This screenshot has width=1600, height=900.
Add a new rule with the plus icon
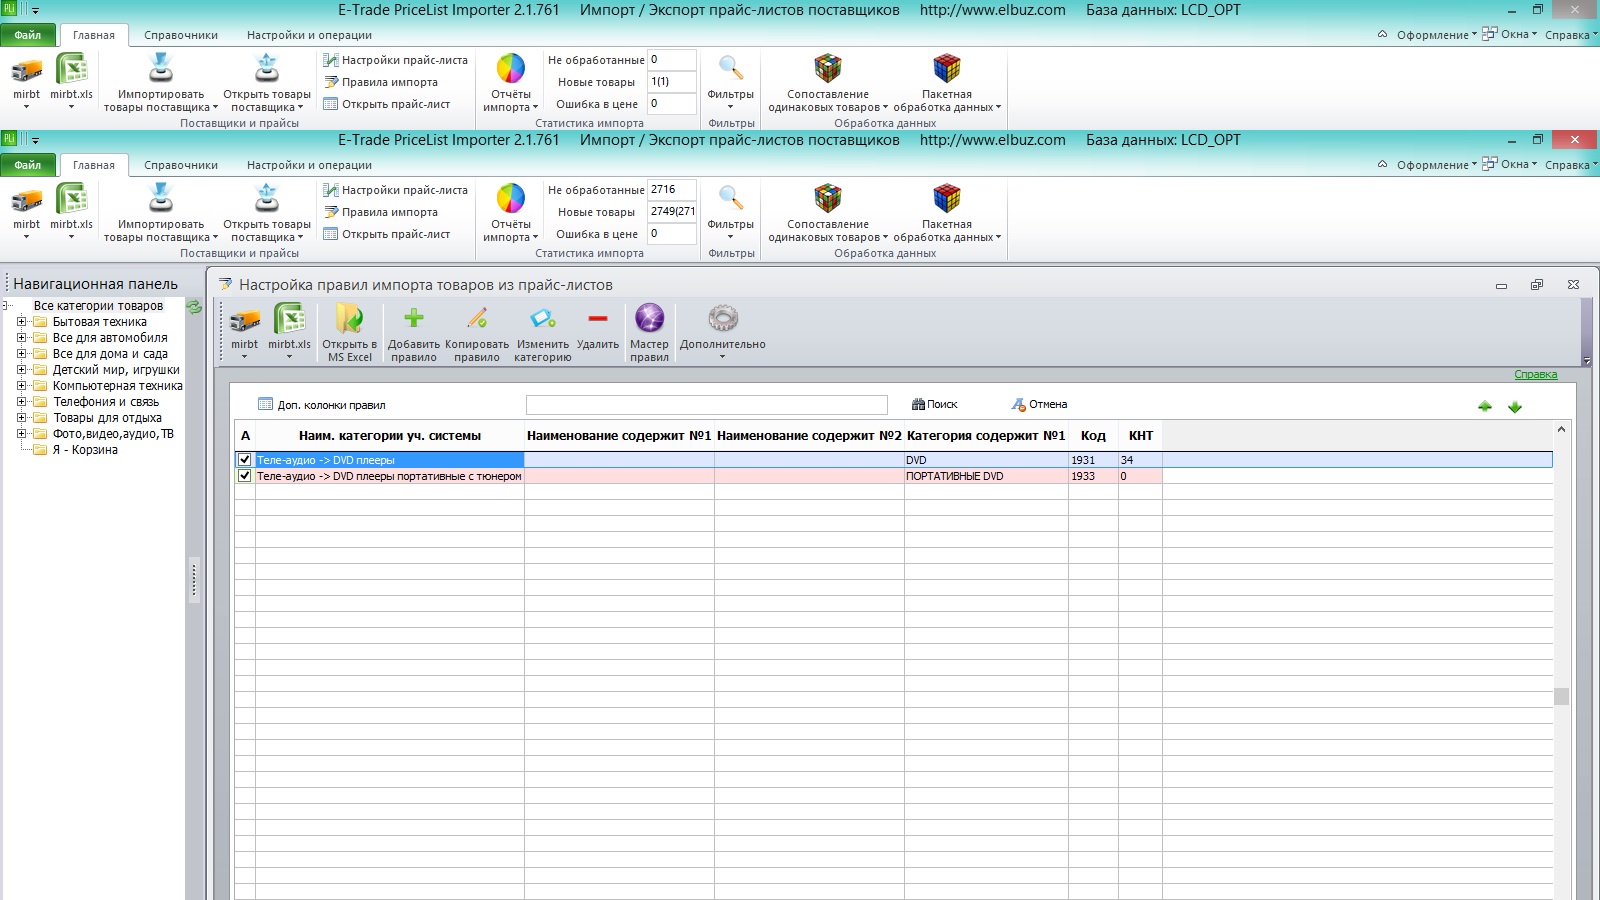point(413,332)
